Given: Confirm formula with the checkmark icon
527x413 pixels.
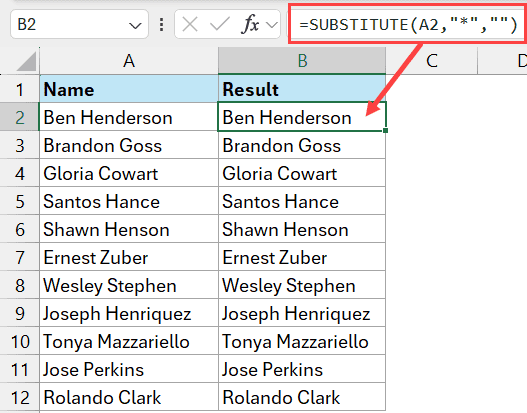Looking at the screenshot, I should point(219,25).
